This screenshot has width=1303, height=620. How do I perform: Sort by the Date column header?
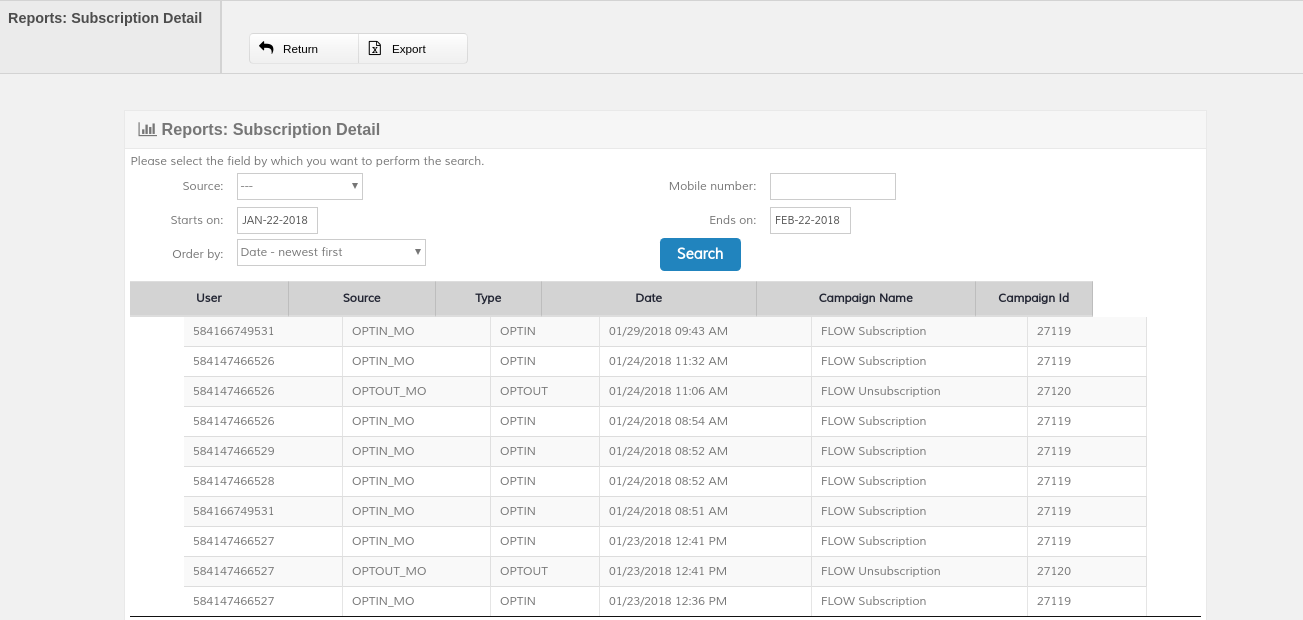(648, 298)
